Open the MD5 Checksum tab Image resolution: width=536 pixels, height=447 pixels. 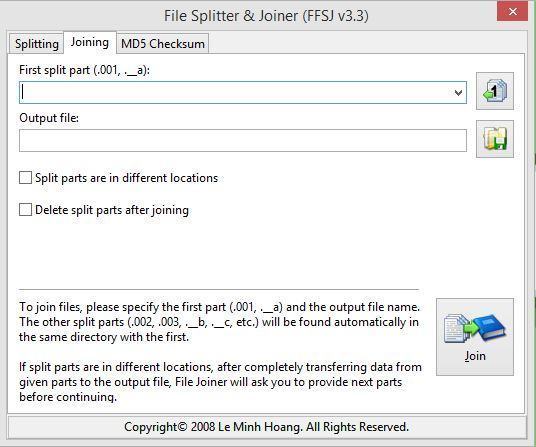(x=163, y=44)
